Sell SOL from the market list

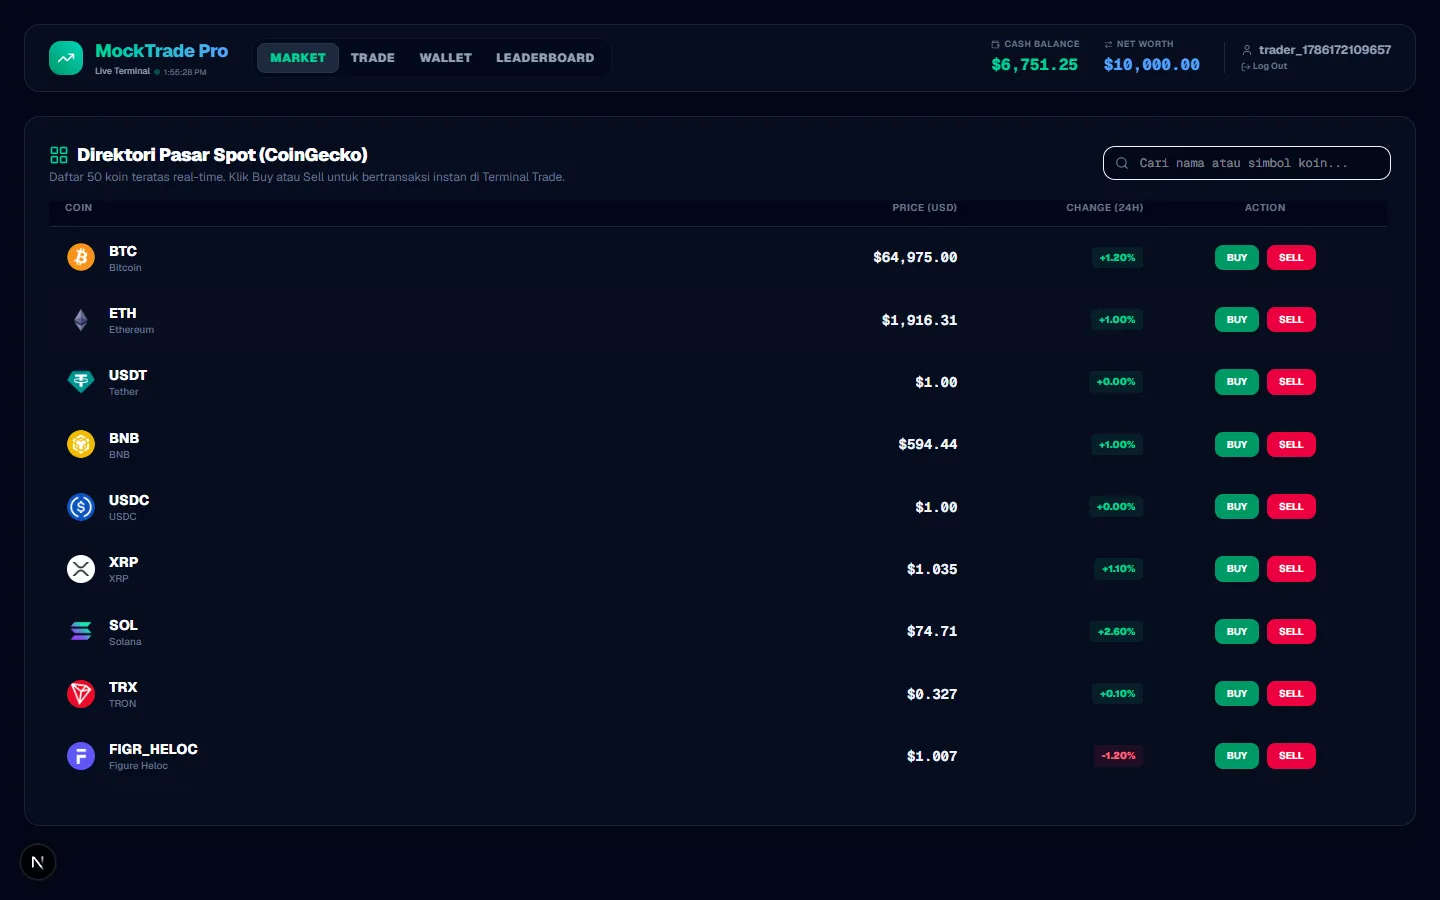click(x=1291, y=632)
